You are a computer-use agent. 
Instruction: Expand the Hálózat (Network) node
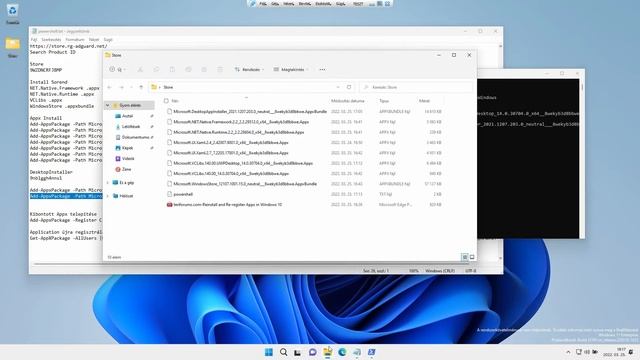(x=108, y=196)
